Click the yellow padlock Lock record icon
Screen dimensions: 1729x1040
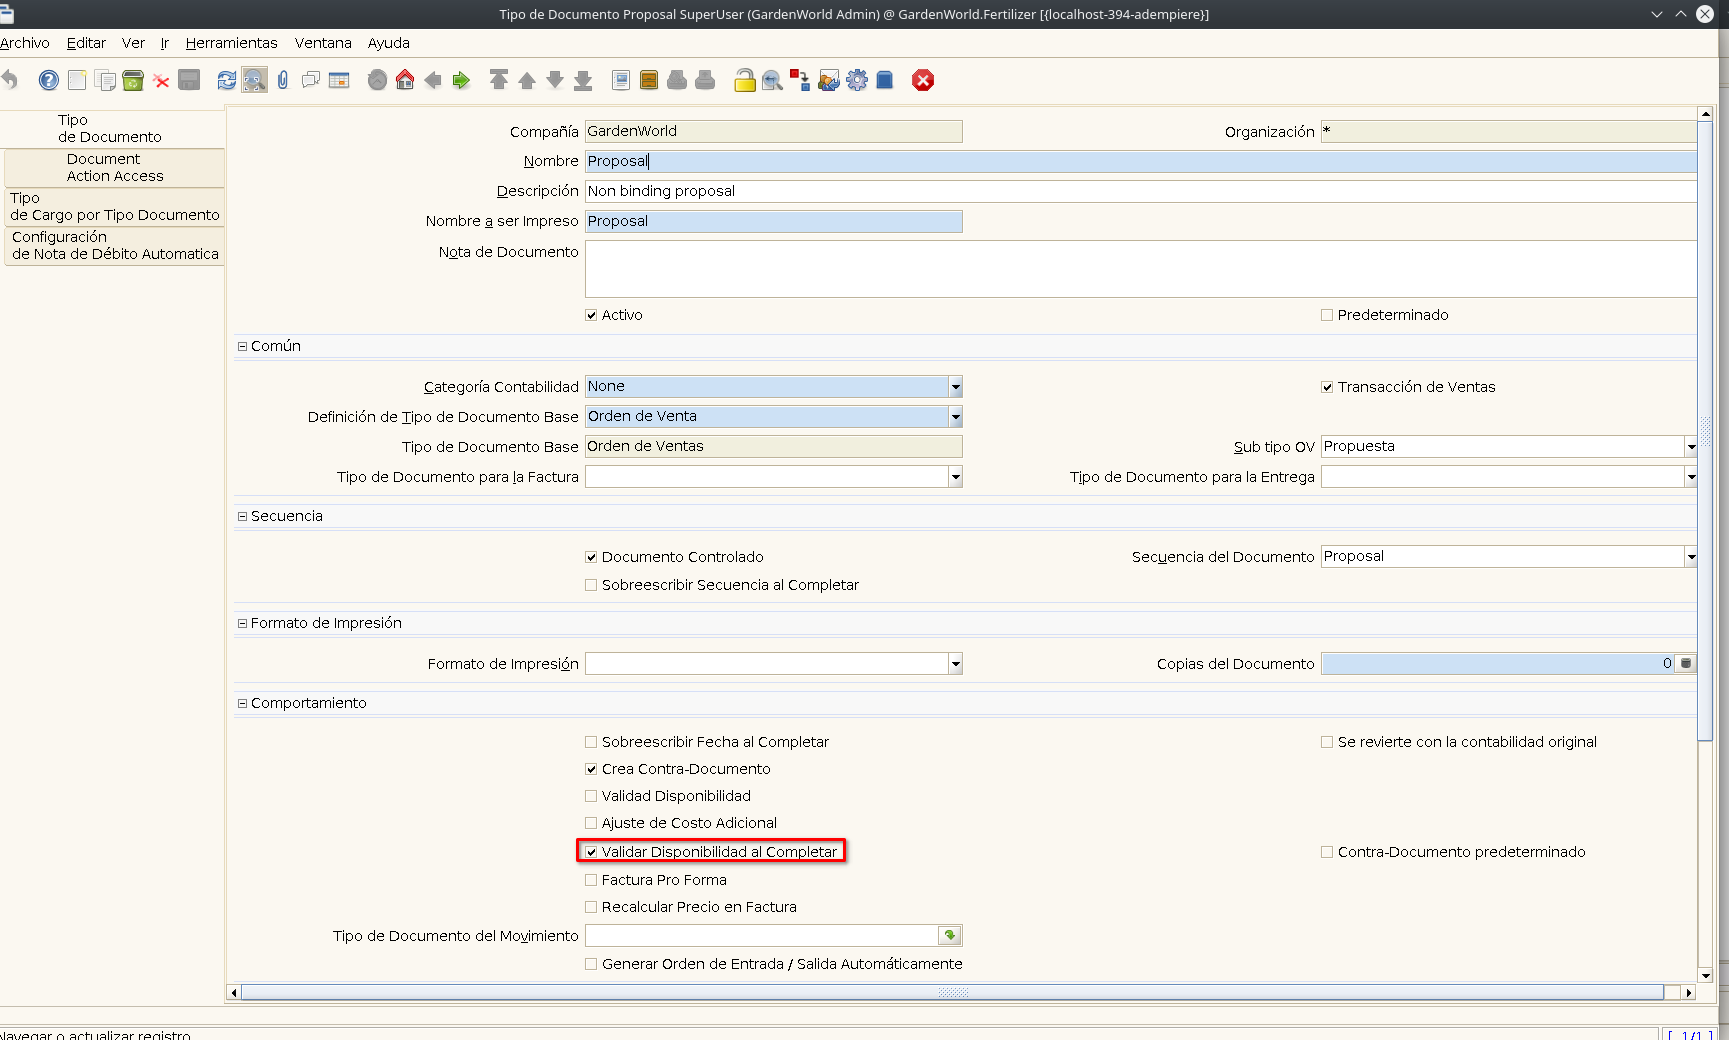pyautogui.click(x=744, y=80)
